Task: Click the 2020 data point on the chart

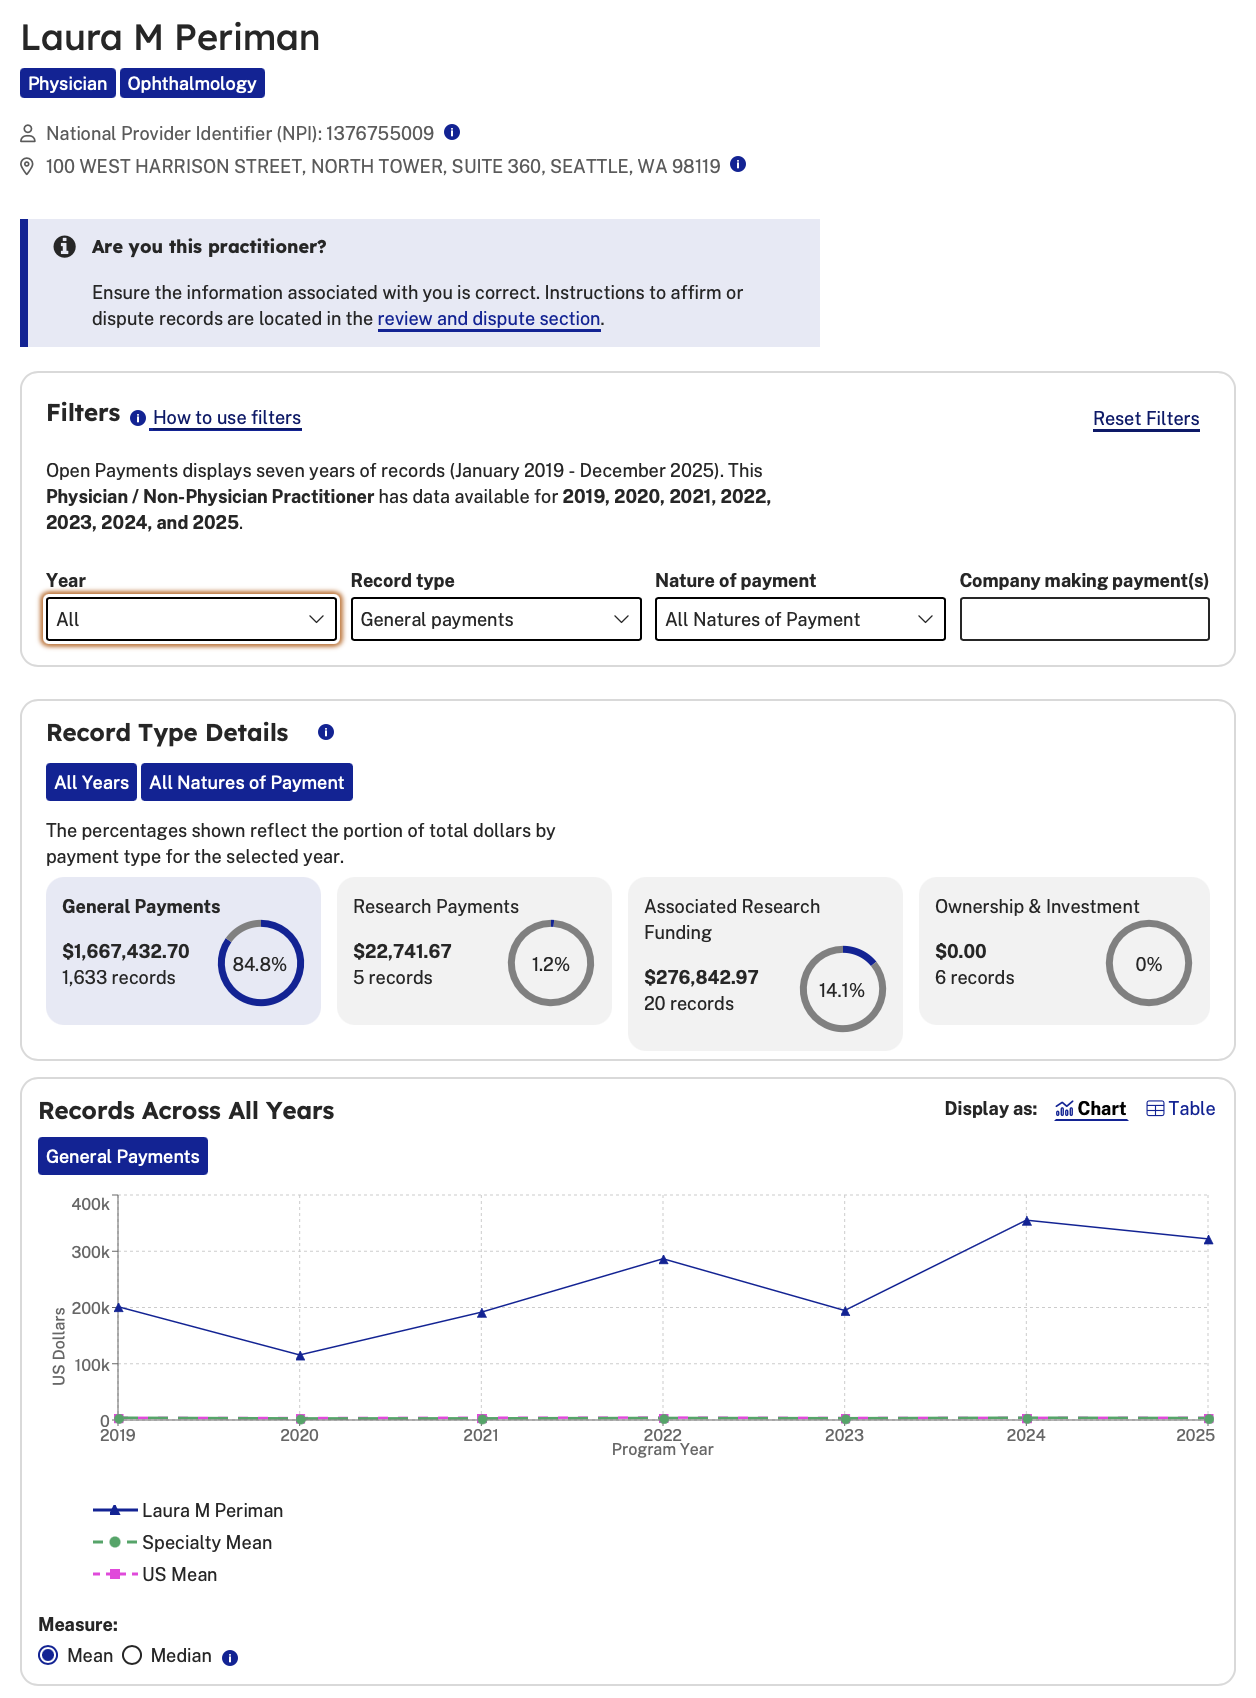Action: 300,1355
